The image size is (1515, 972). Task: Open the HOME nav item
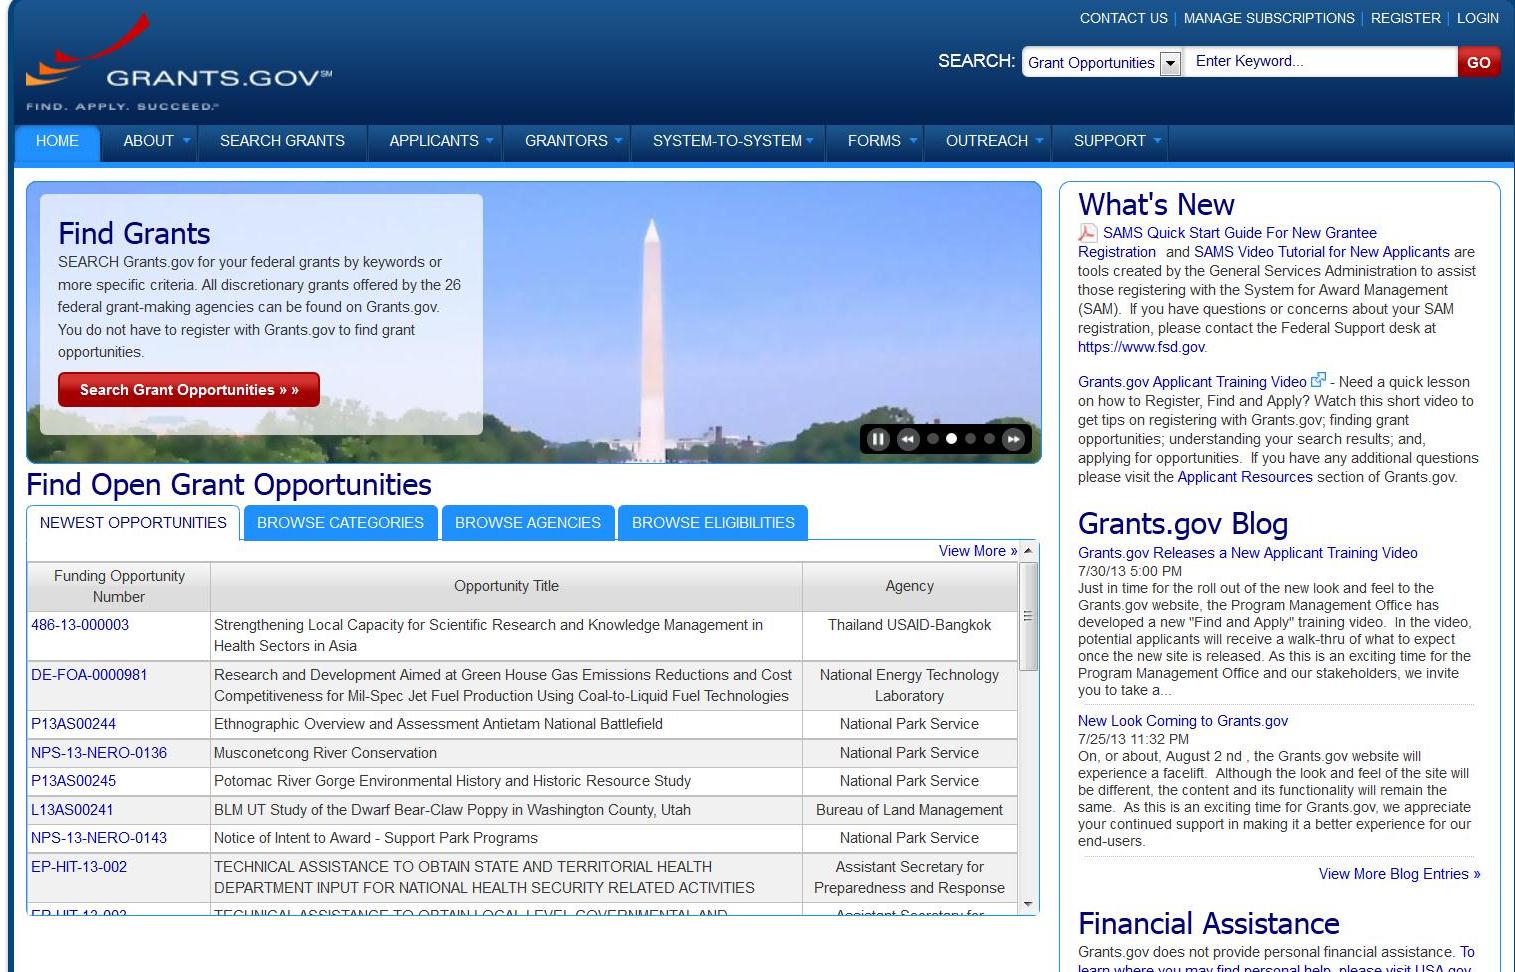coord(57,142)
